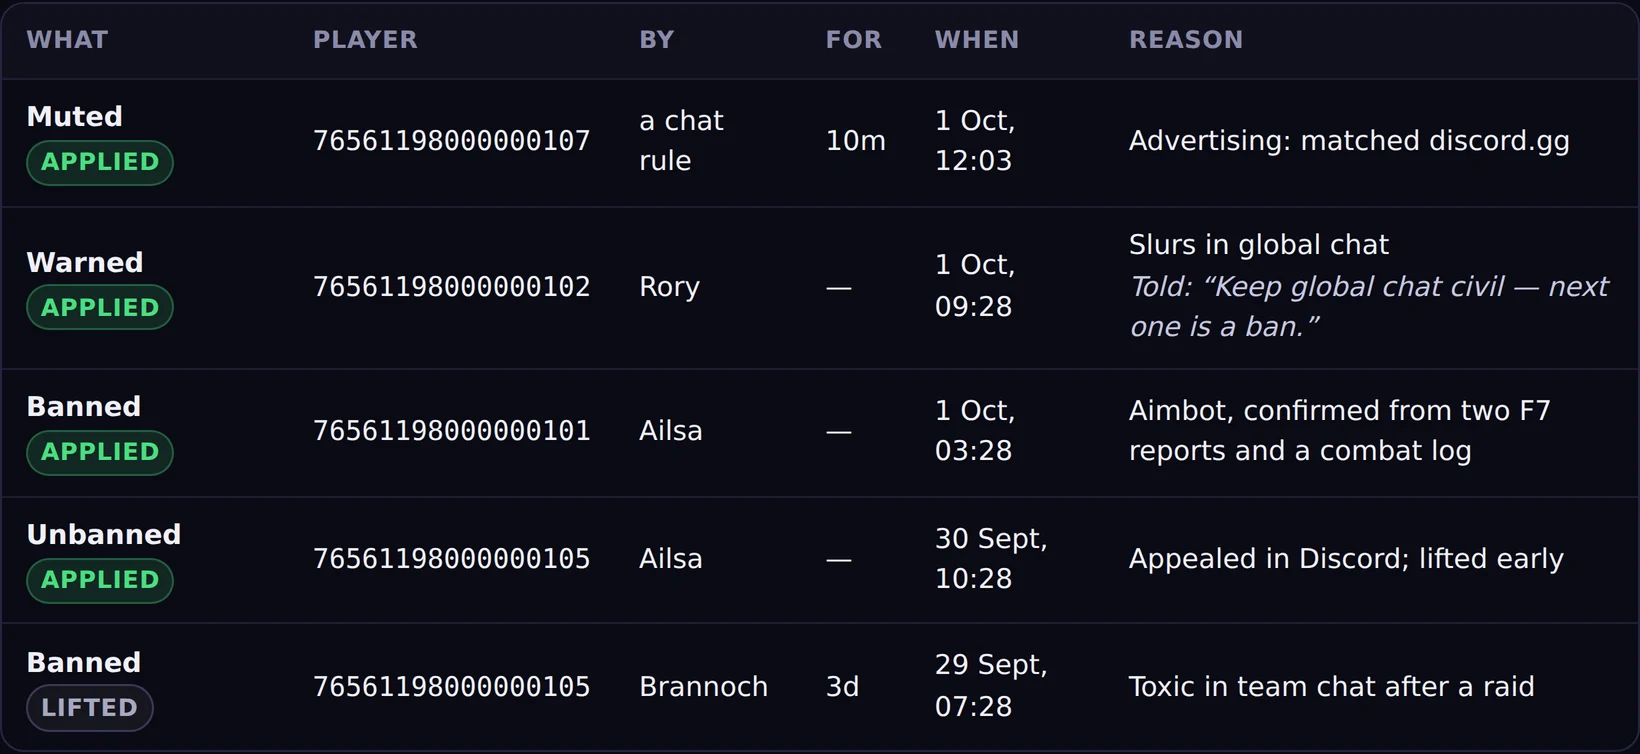Click the timestamp 1 Oct, 12:03
Screen dimensions: 1640x754
(x=975, y=141)
